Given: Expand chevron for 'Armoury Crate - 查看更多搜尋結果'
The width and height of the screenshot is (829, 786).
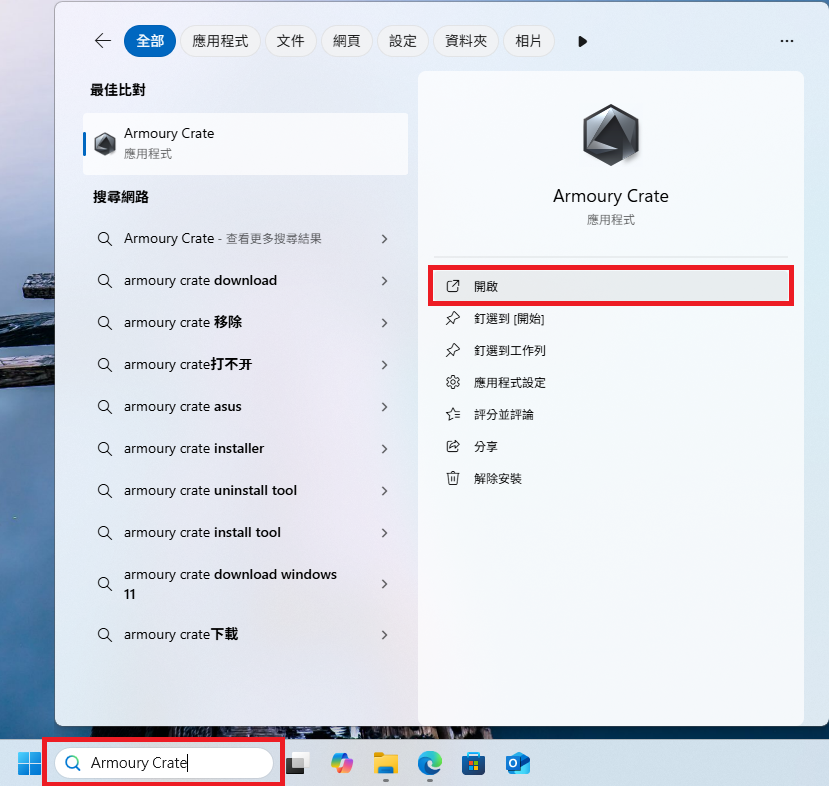Looking at the screenshot, I should point(384,239).
